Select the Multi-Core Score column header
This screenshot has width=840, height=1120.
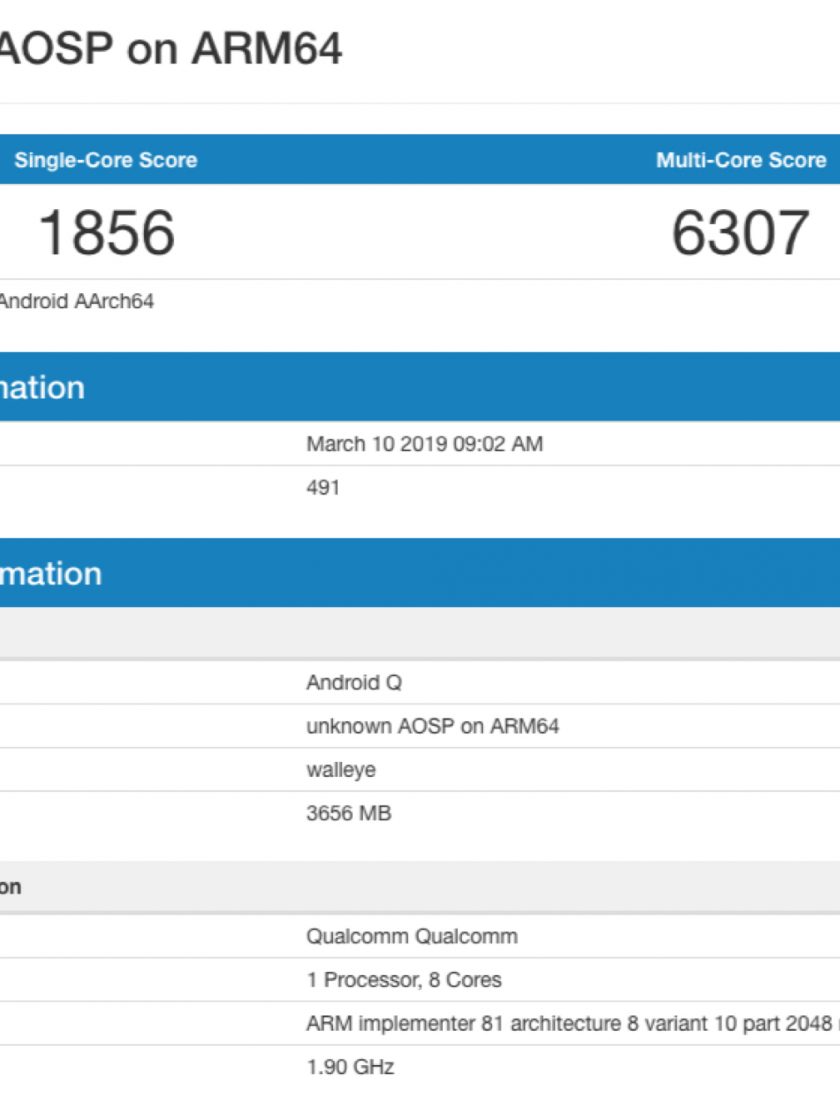(740, 160)
